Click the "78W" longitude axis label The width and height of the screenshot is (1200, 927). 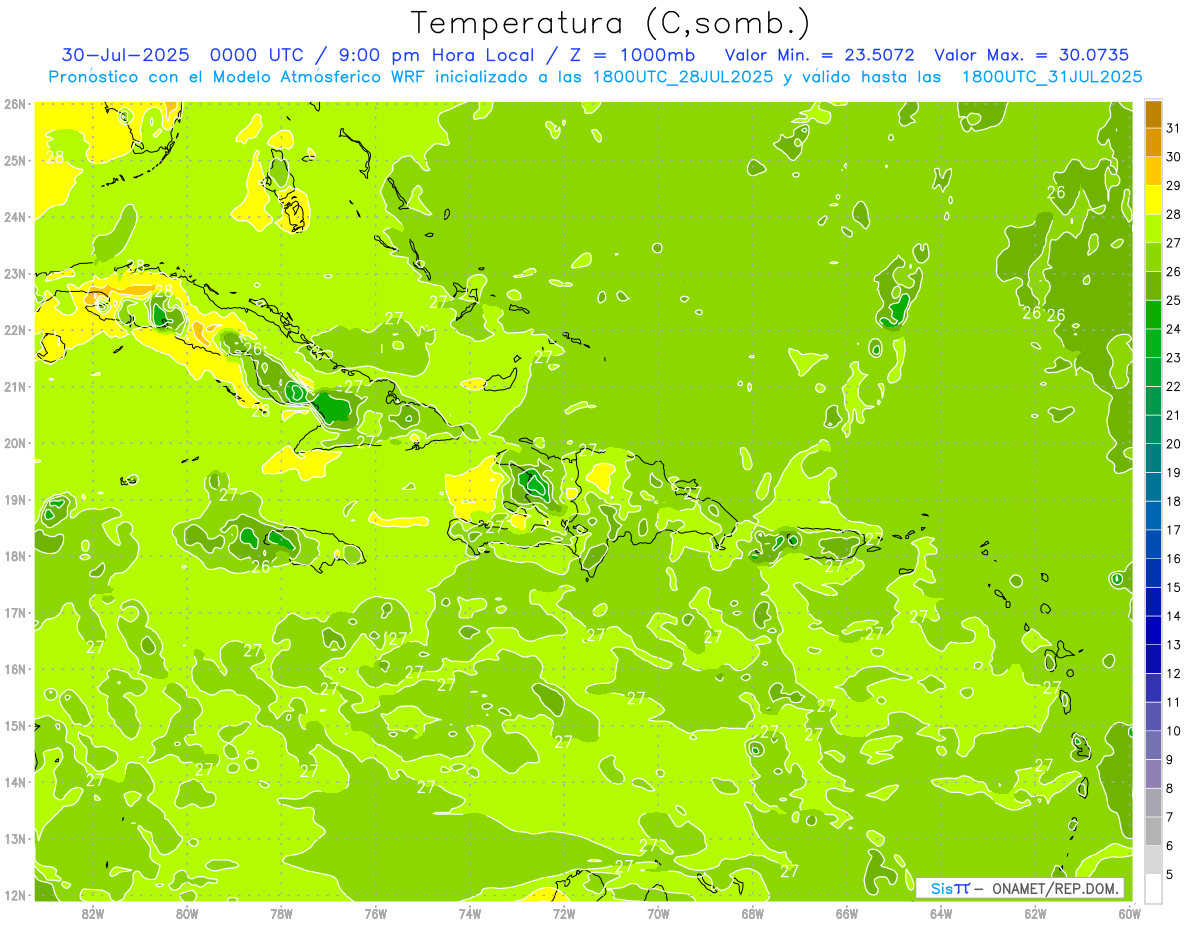pyautogui.click(x=281, y=913)
